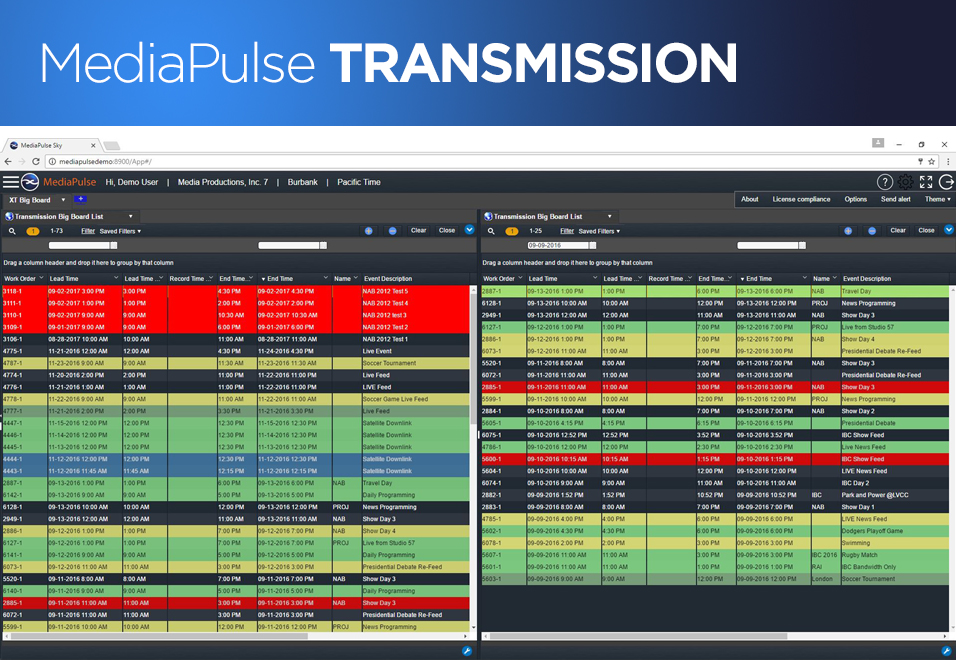The width and height of the screenshot is (956, 660).
Task: Click the left panel vertical scrollbar
Action: 473,360
